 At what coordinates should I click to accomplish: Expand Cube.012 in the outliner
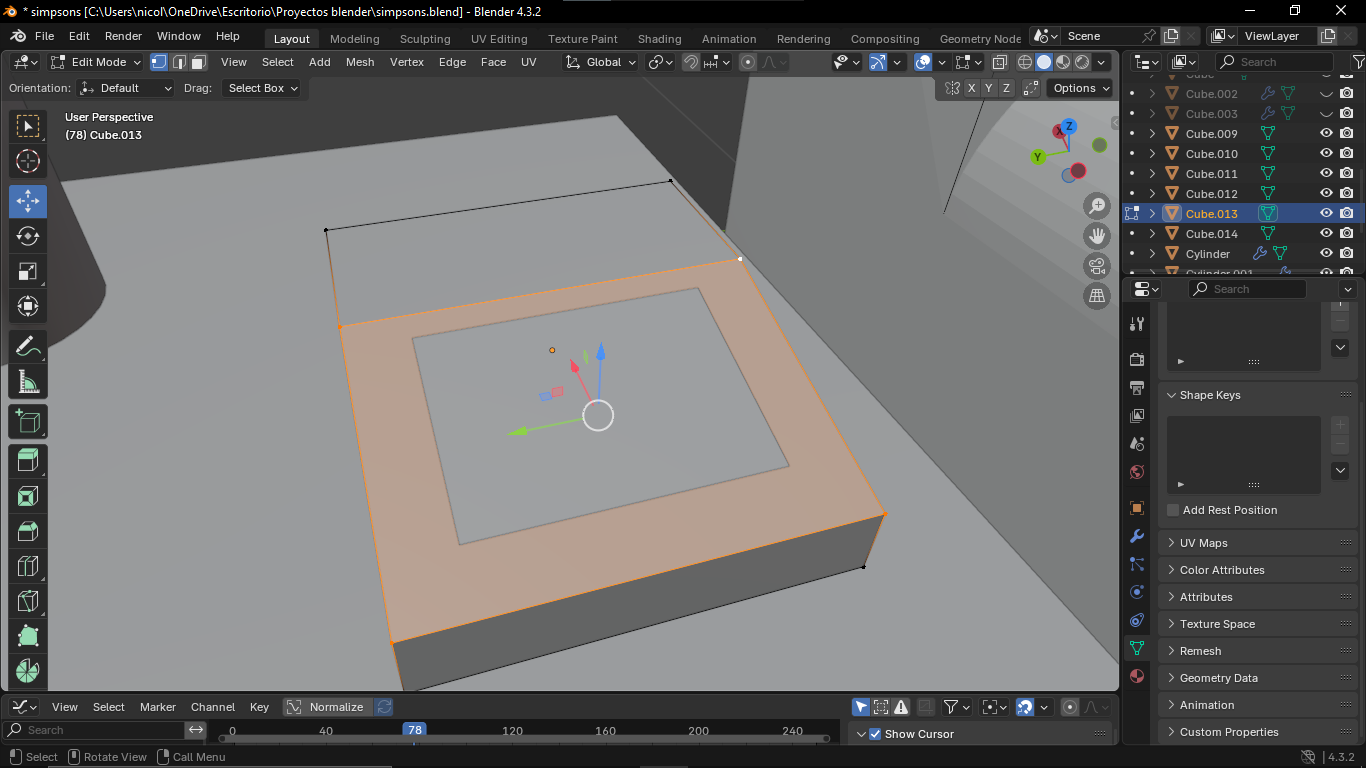tap(1152, 194)
